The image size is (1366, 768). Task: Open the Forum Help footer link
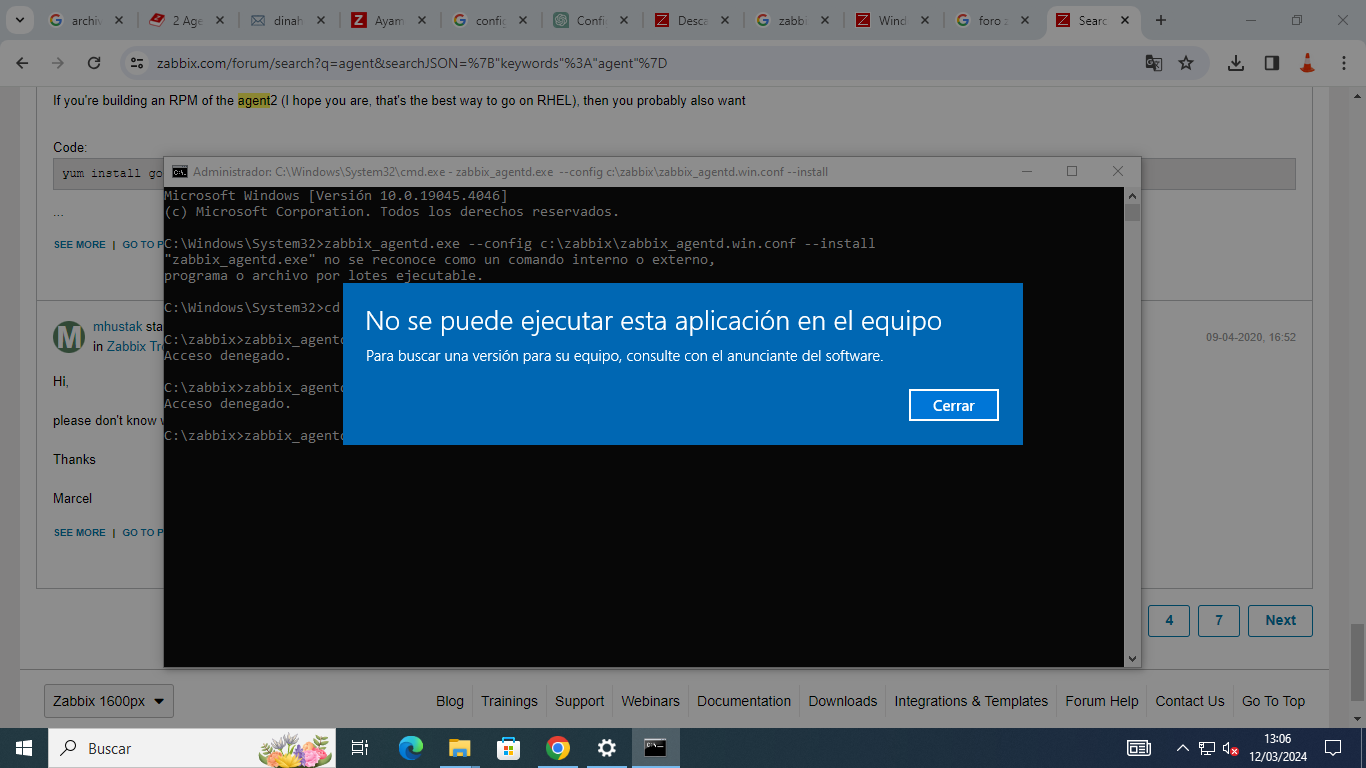coord(1102,701)
